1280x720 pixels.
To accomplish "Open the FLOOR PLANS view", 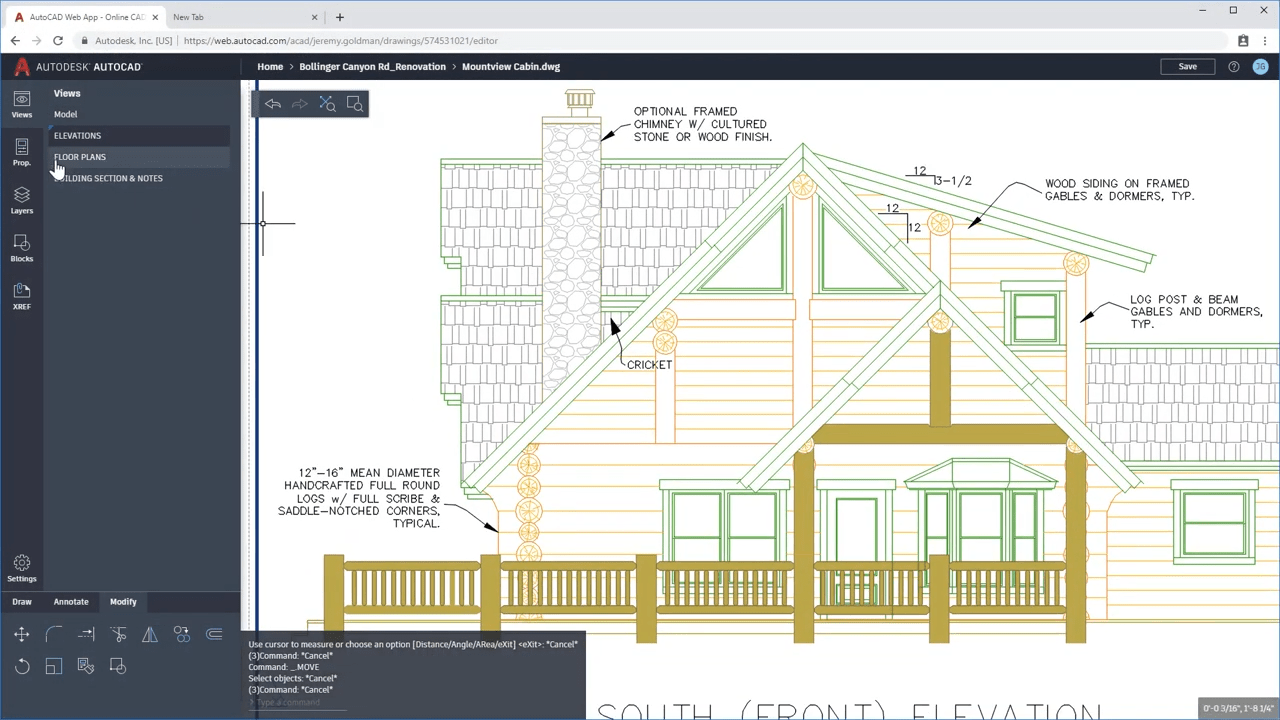I will click(79, 157).
